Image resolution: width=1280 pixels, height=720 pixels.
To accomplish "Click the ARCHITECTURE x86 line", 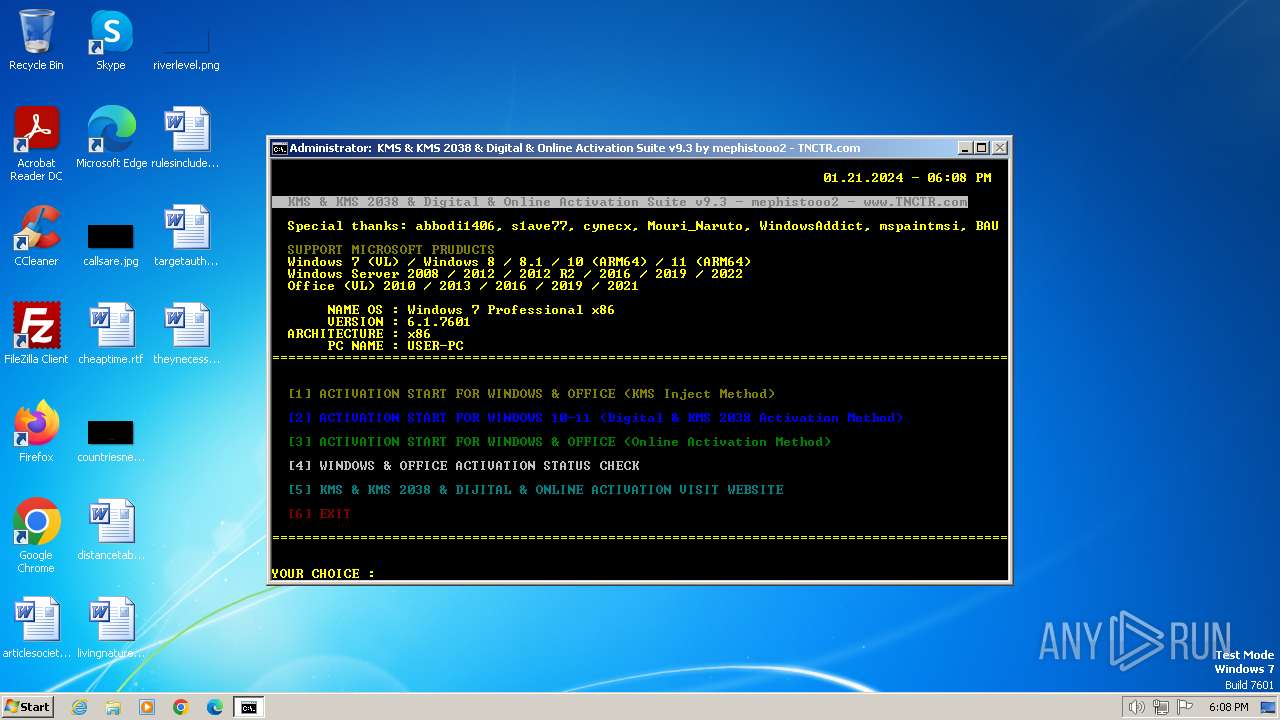I will [x=359, y=334].
